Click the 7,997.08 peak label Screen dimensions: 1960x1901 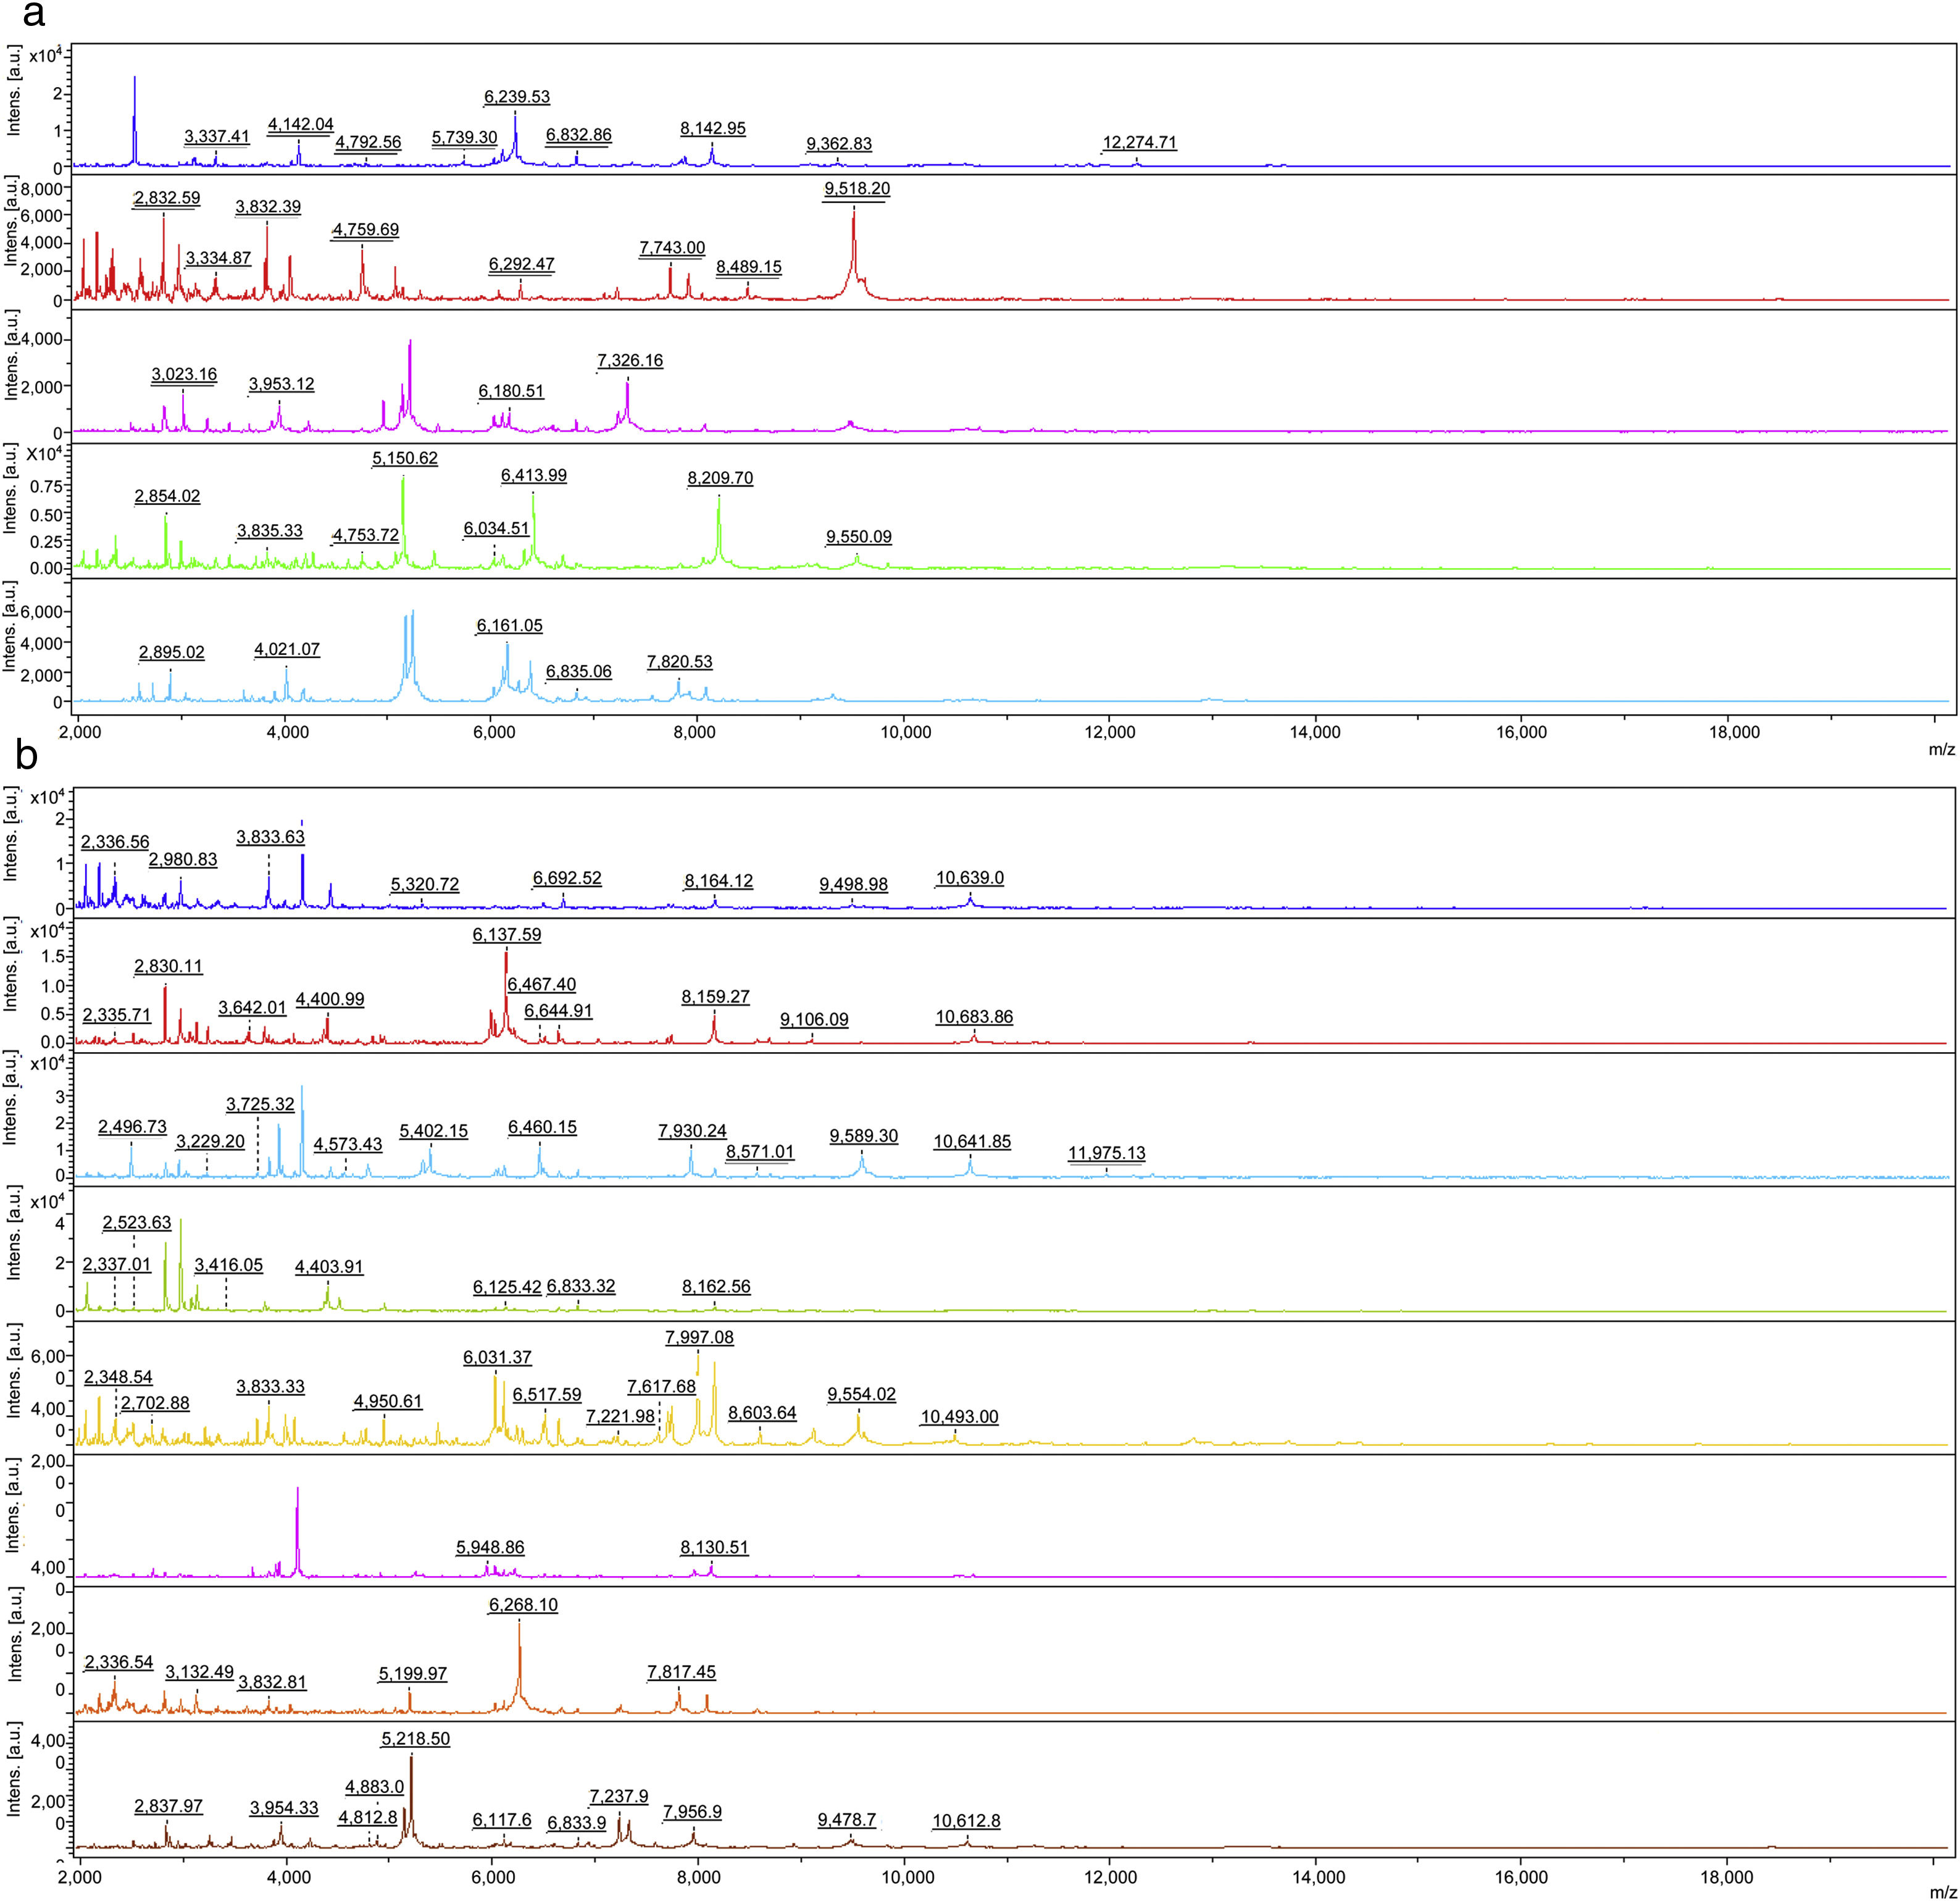point(699,1337)
